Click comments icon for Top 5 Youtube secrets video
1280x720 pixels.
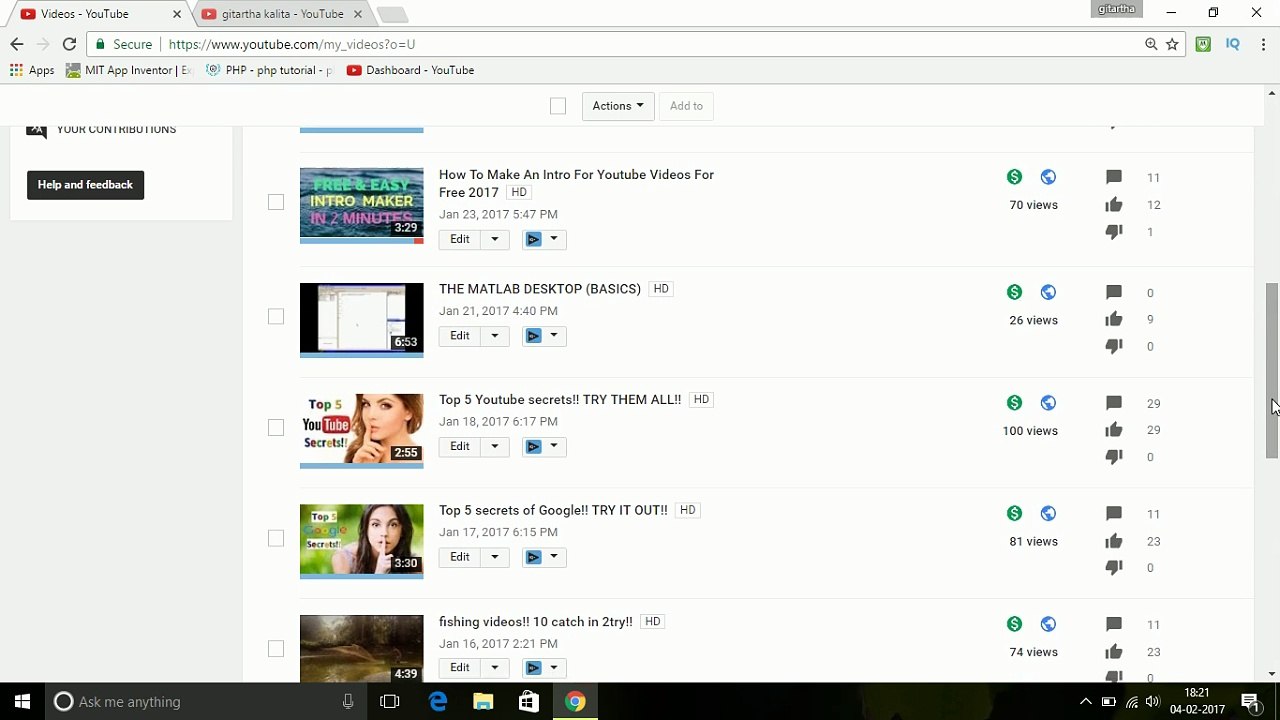1114,403
